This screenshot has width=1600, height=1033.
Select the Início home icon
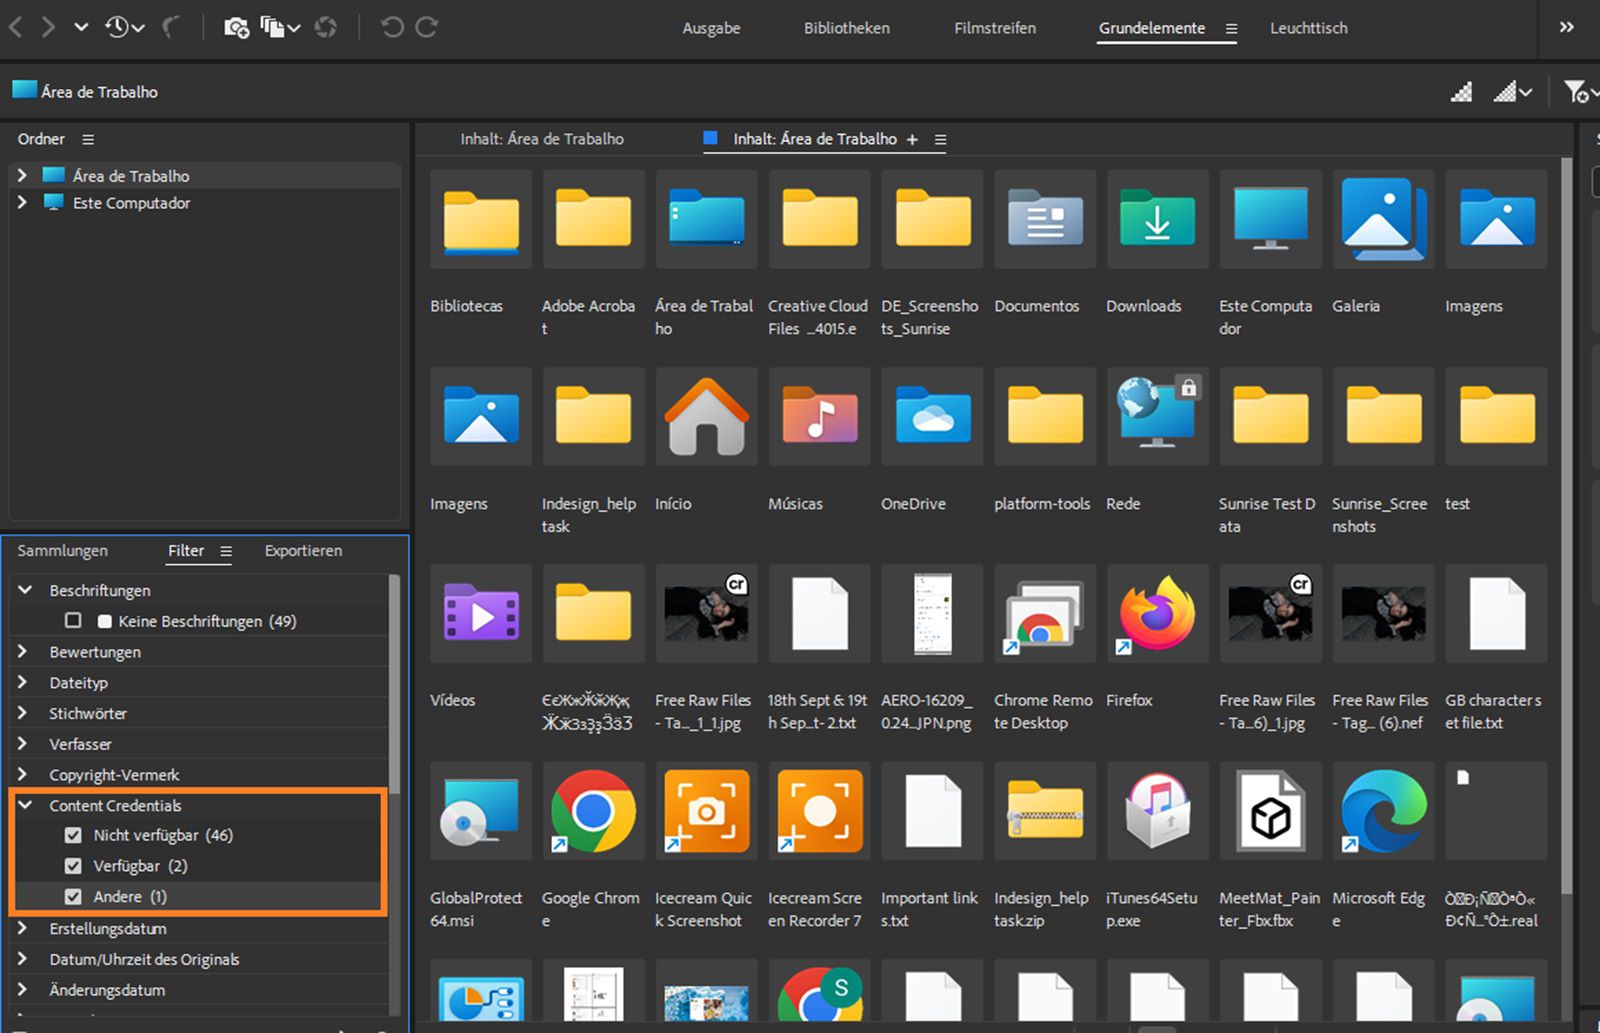click(x=706, y=417)
